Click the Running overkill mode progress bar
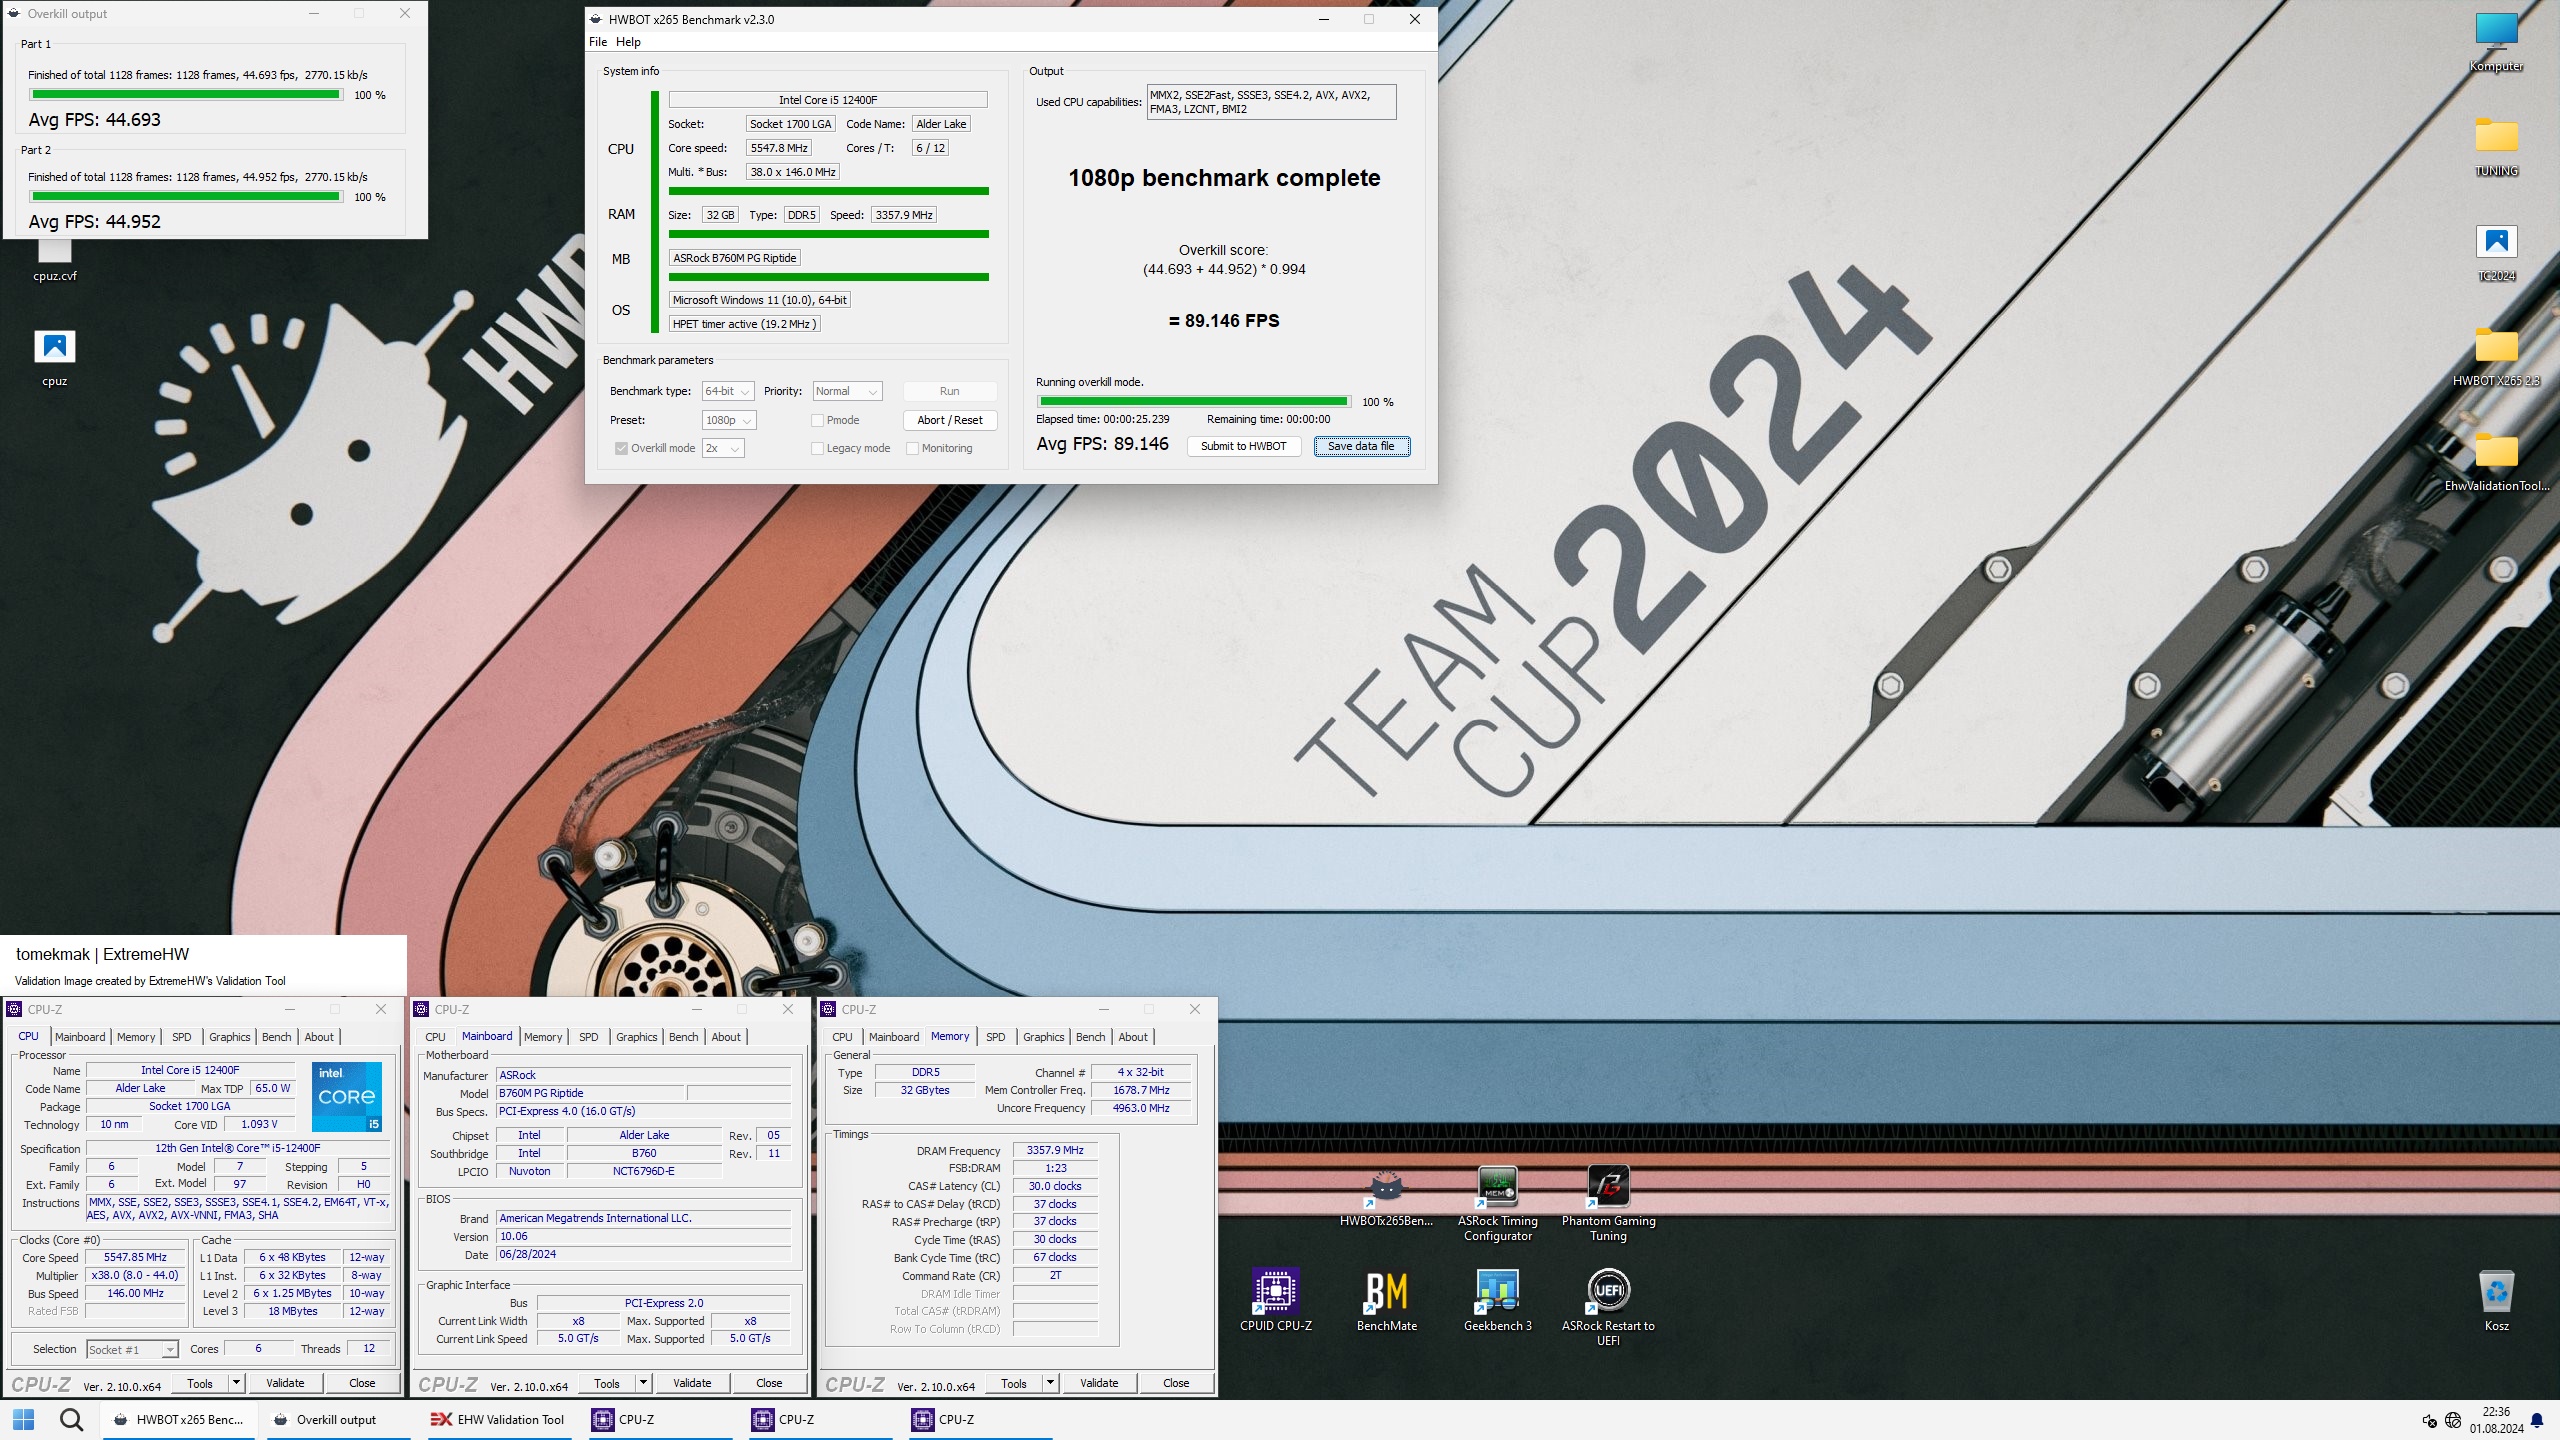Screen dimensions: 2560x1440 1193,402
